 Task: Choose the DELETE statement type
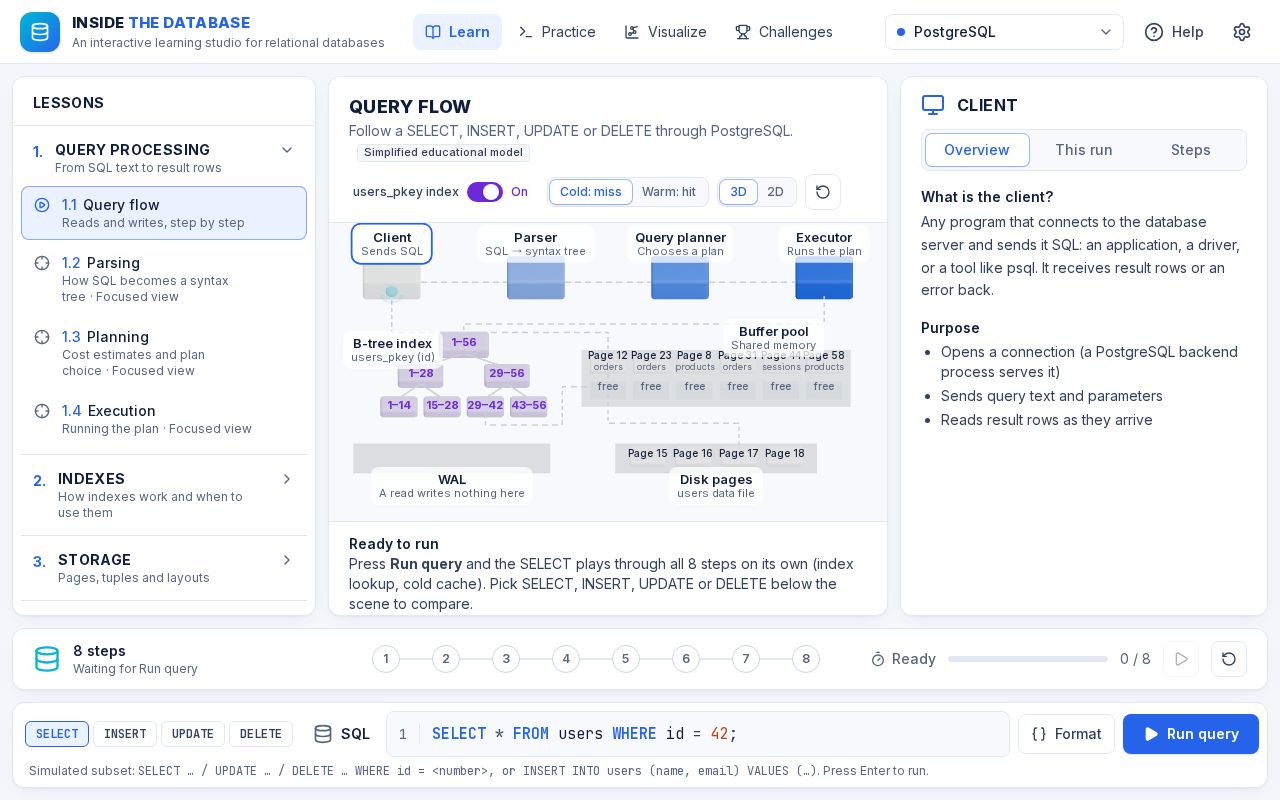pos(261,734)
